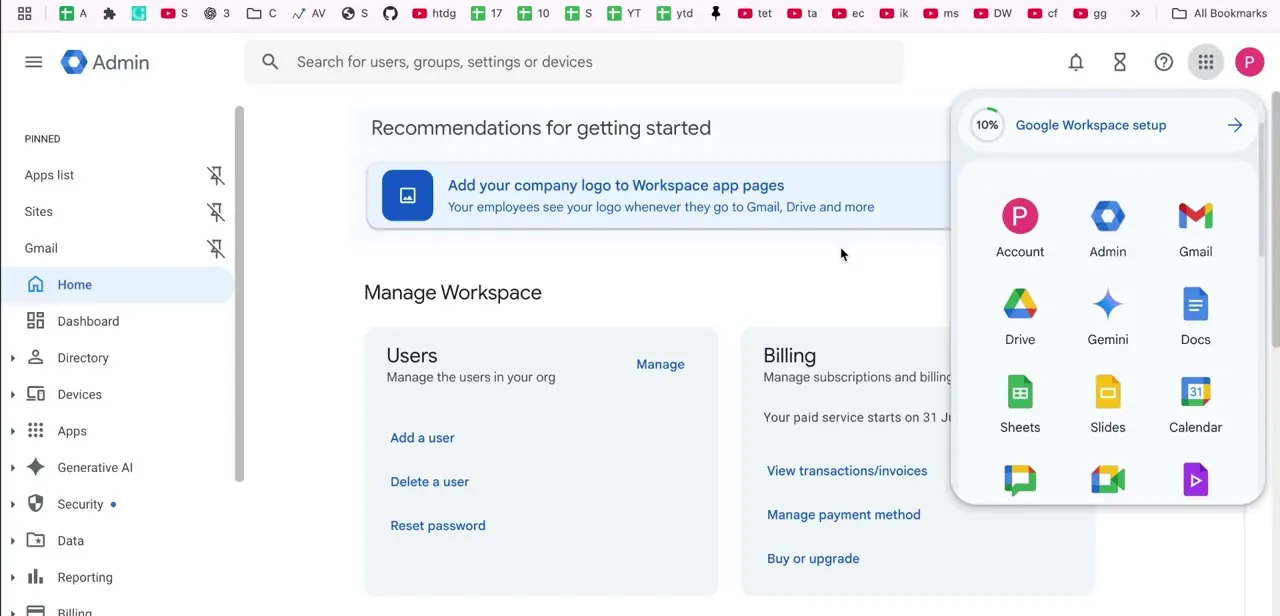Open the main hamburger menu
This screenshot has height=616, width=1280.
click(x=33, y=62)
